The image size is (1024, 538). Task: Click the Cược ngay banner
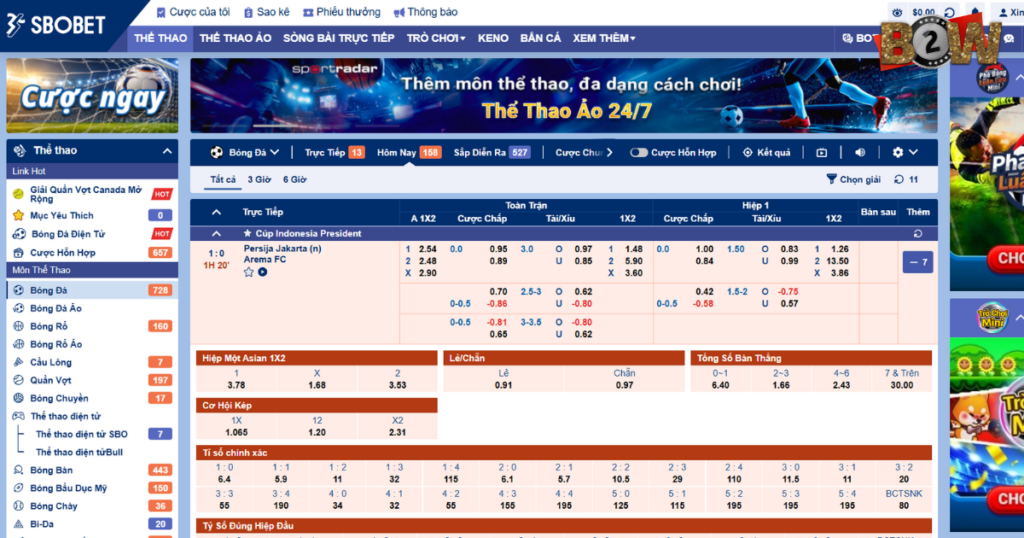92,95
